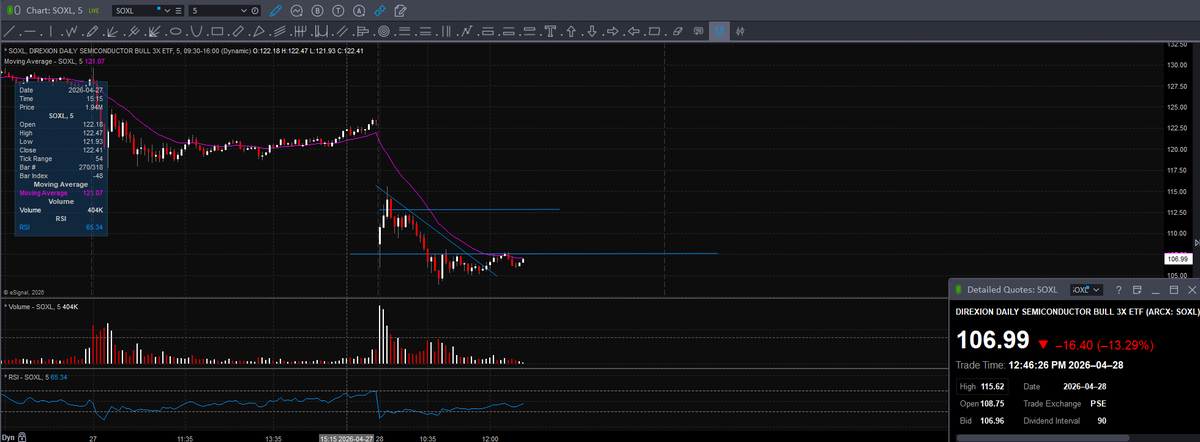Select the Fibonacci circles tool
Screen dimensions: 1200x442
(x=384, y=31)
